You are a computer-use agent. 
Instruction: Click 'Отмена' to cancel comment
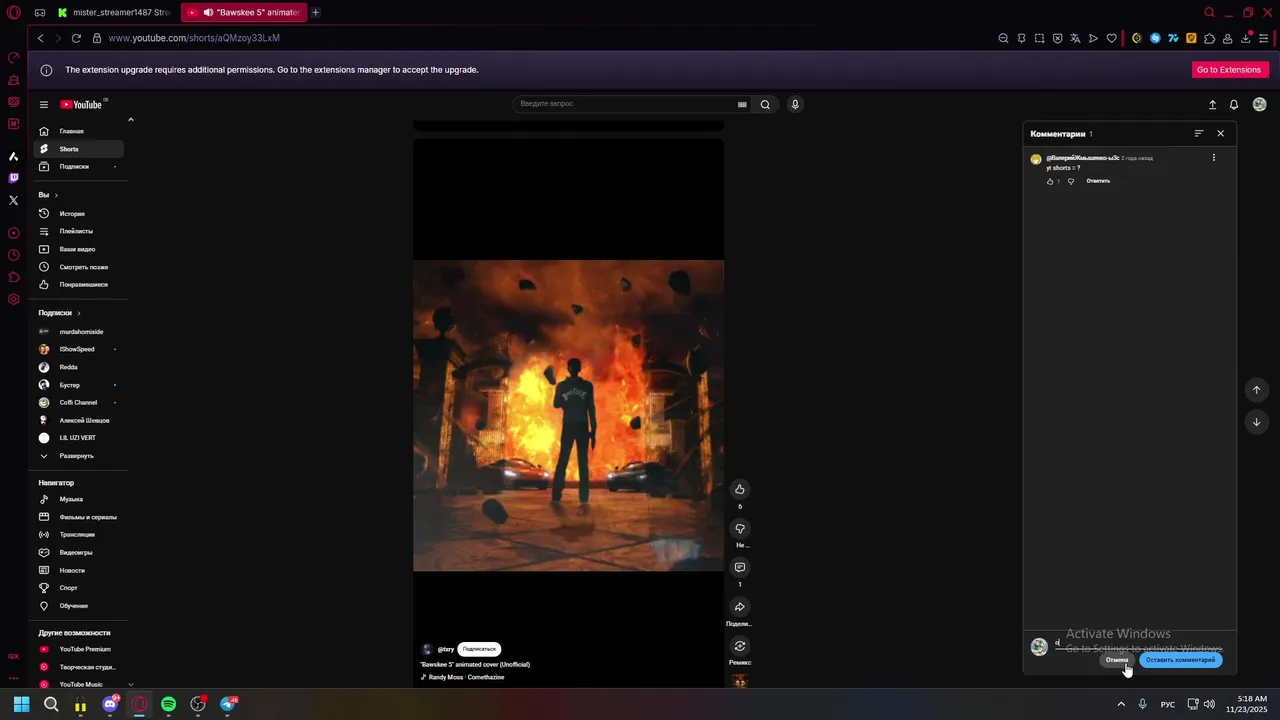pos(1117,660)
